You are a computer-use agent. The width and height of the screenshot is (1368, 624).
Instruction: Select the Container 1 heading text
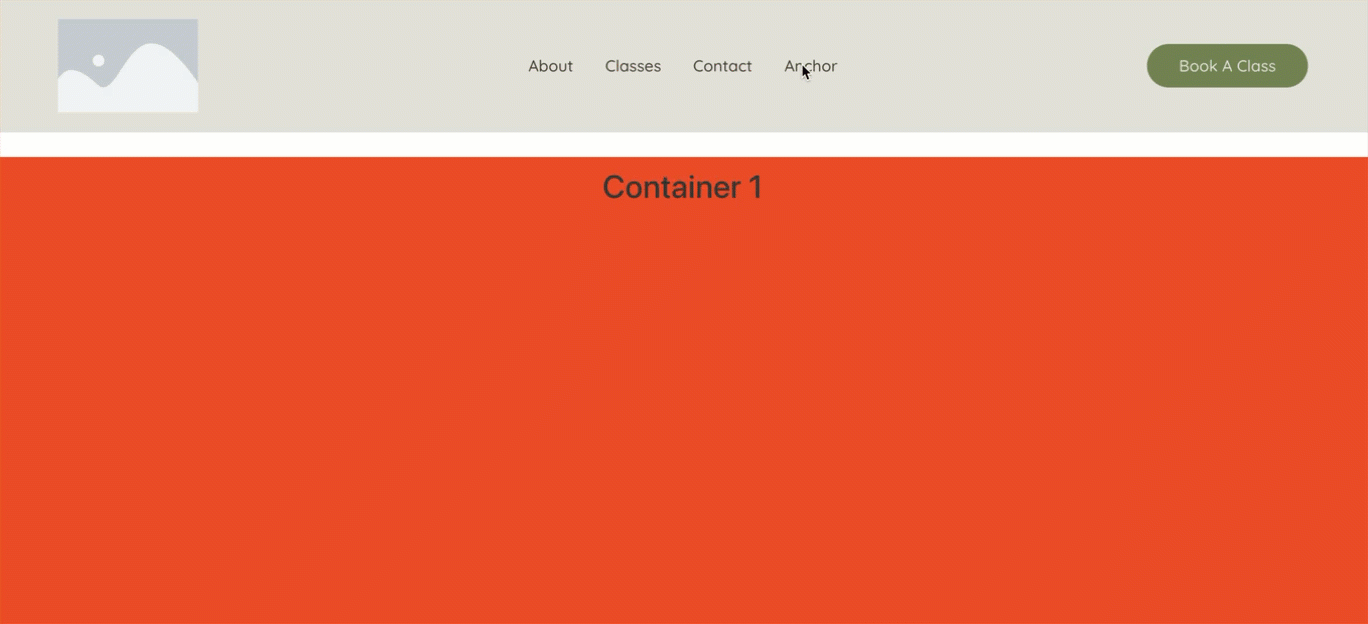click(x=682, y=187)
